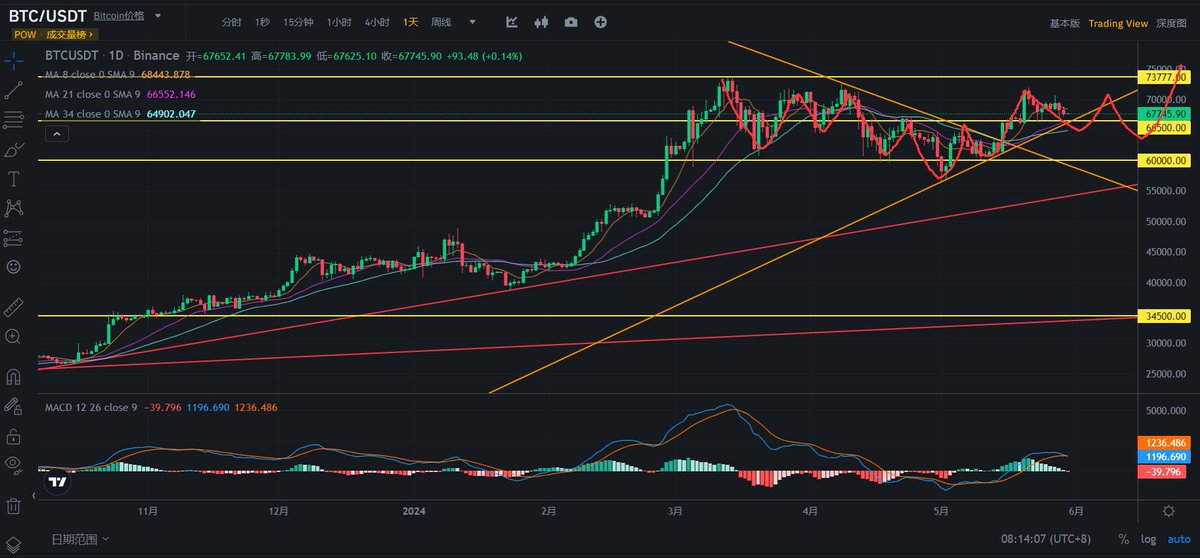Image resolution: width=1200 pixels, height=558 pixels.
Task: Select the text annotation tool
Action: pyautogui.click(x=13, y=179)
